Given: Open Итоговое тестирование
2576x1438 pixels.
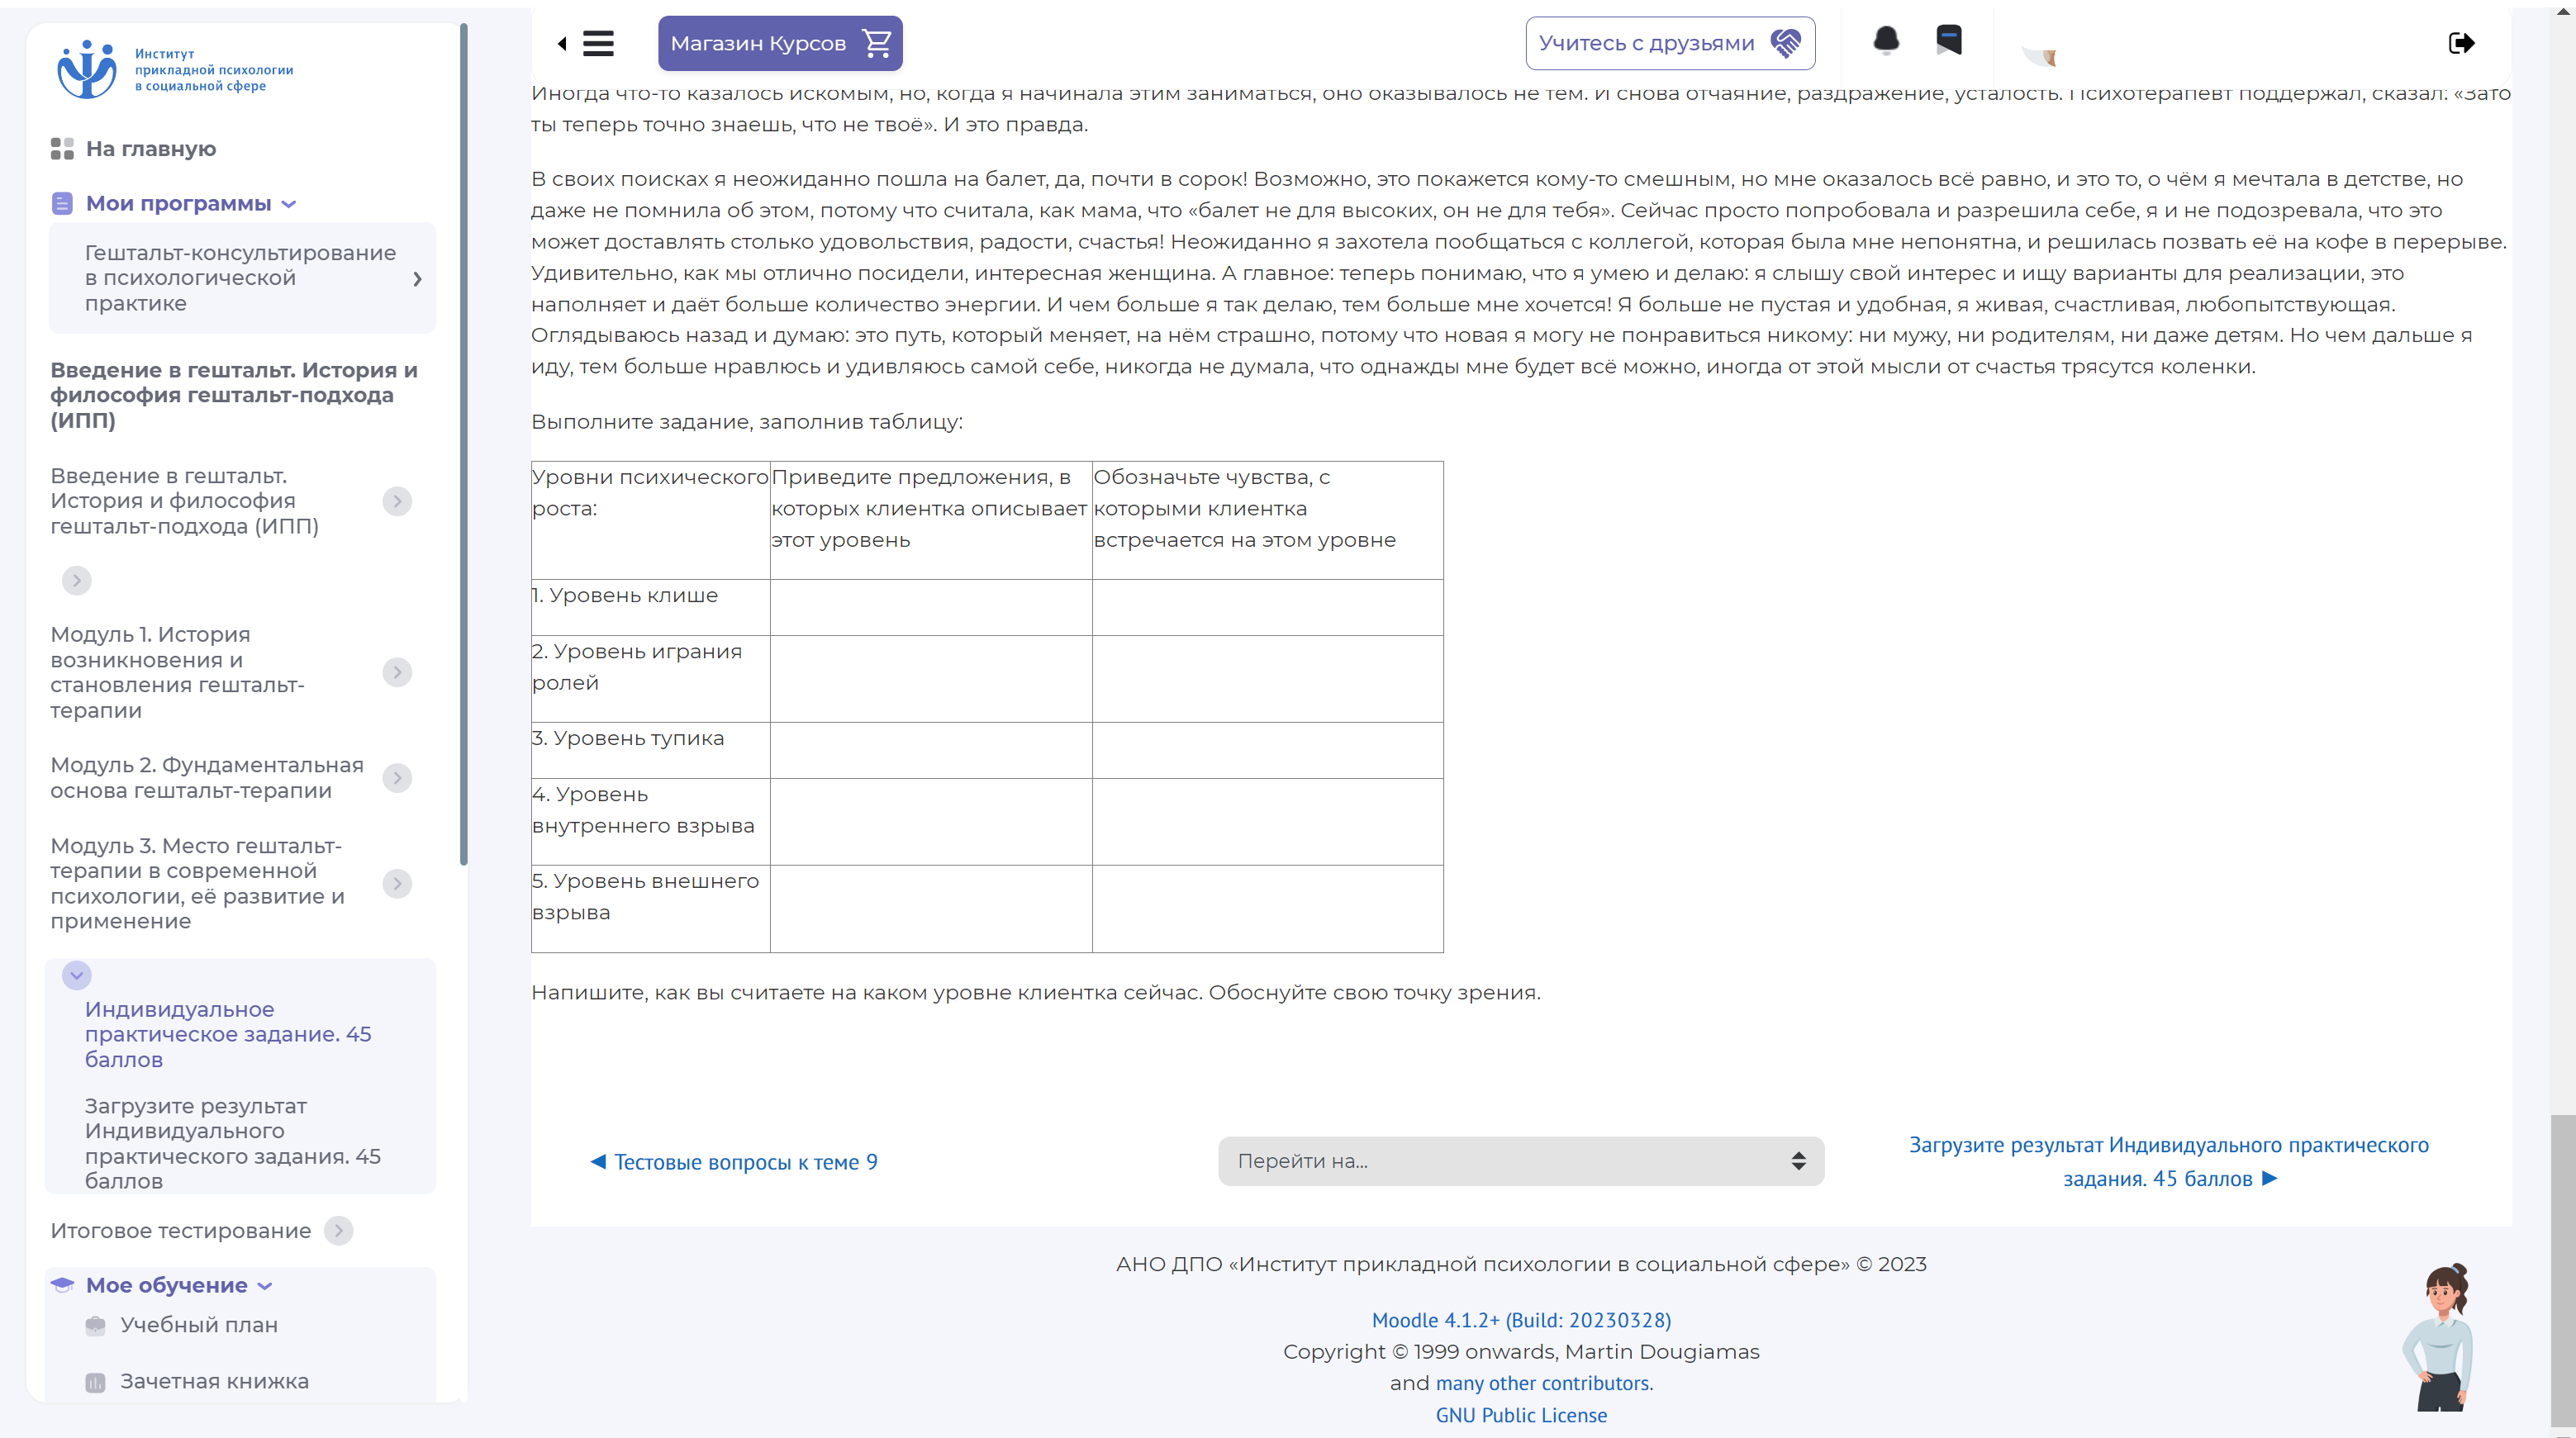Looking at the screenshot, I should click(181, 1231).
